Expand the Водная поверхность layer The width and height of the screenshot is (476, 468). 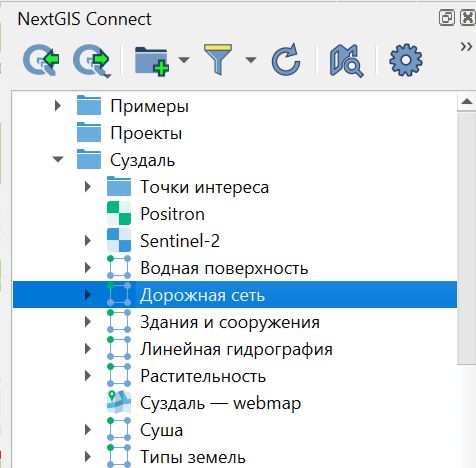(88, 267)
